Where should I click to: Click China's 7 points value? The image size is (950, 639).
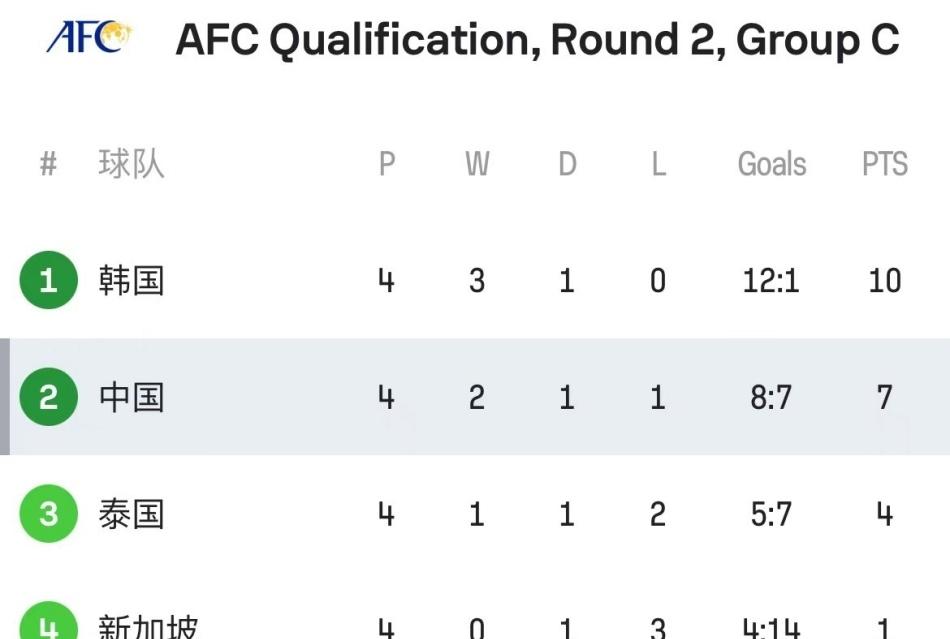click(x=885, y=398)
